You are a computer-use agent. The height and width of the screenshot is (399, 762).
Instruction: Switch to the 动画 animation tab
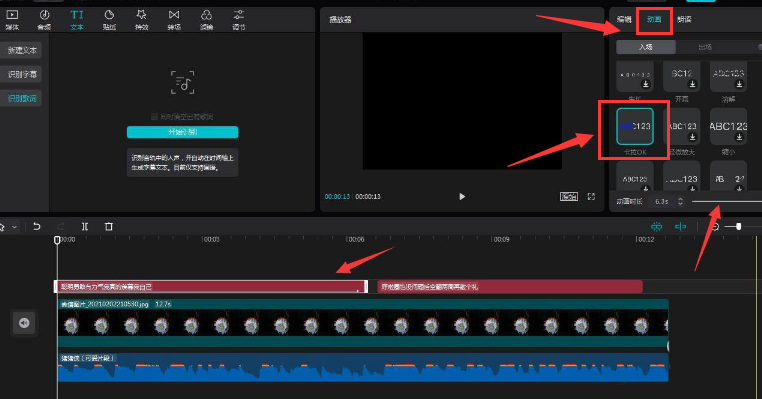pos(654,19)
